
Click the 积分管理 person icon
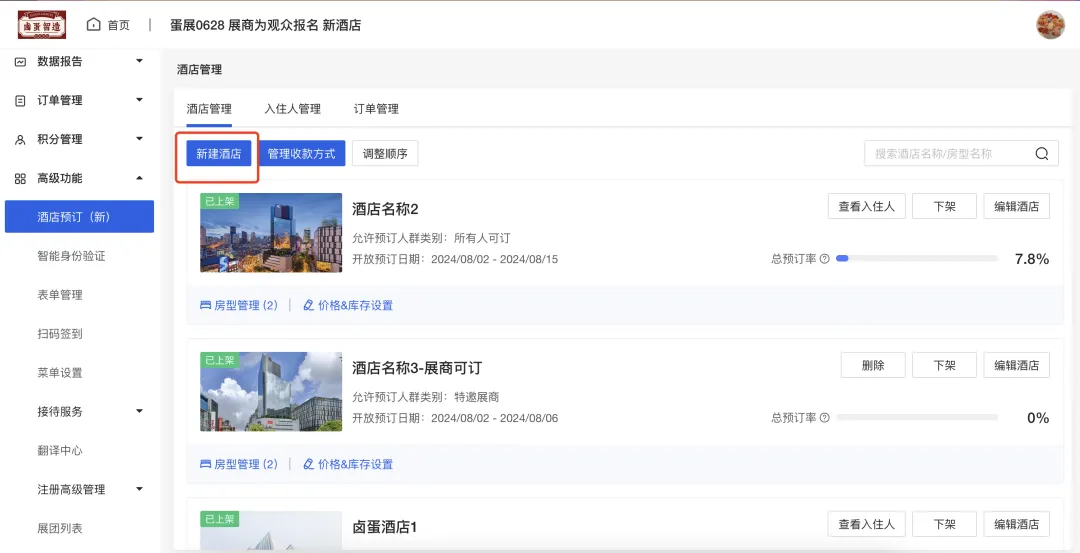coord(20,139)
